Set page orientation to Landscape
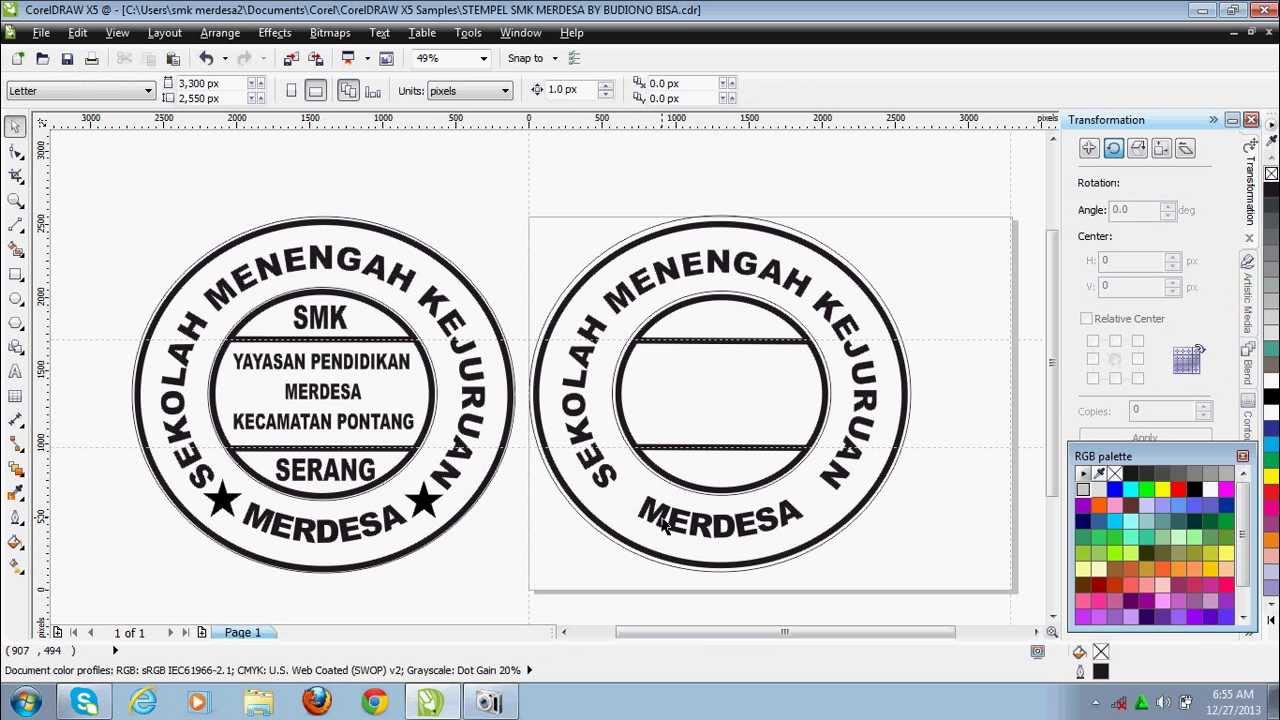Image resolution: width=1280 pixels, height=720 pixels. click(315, 91)
